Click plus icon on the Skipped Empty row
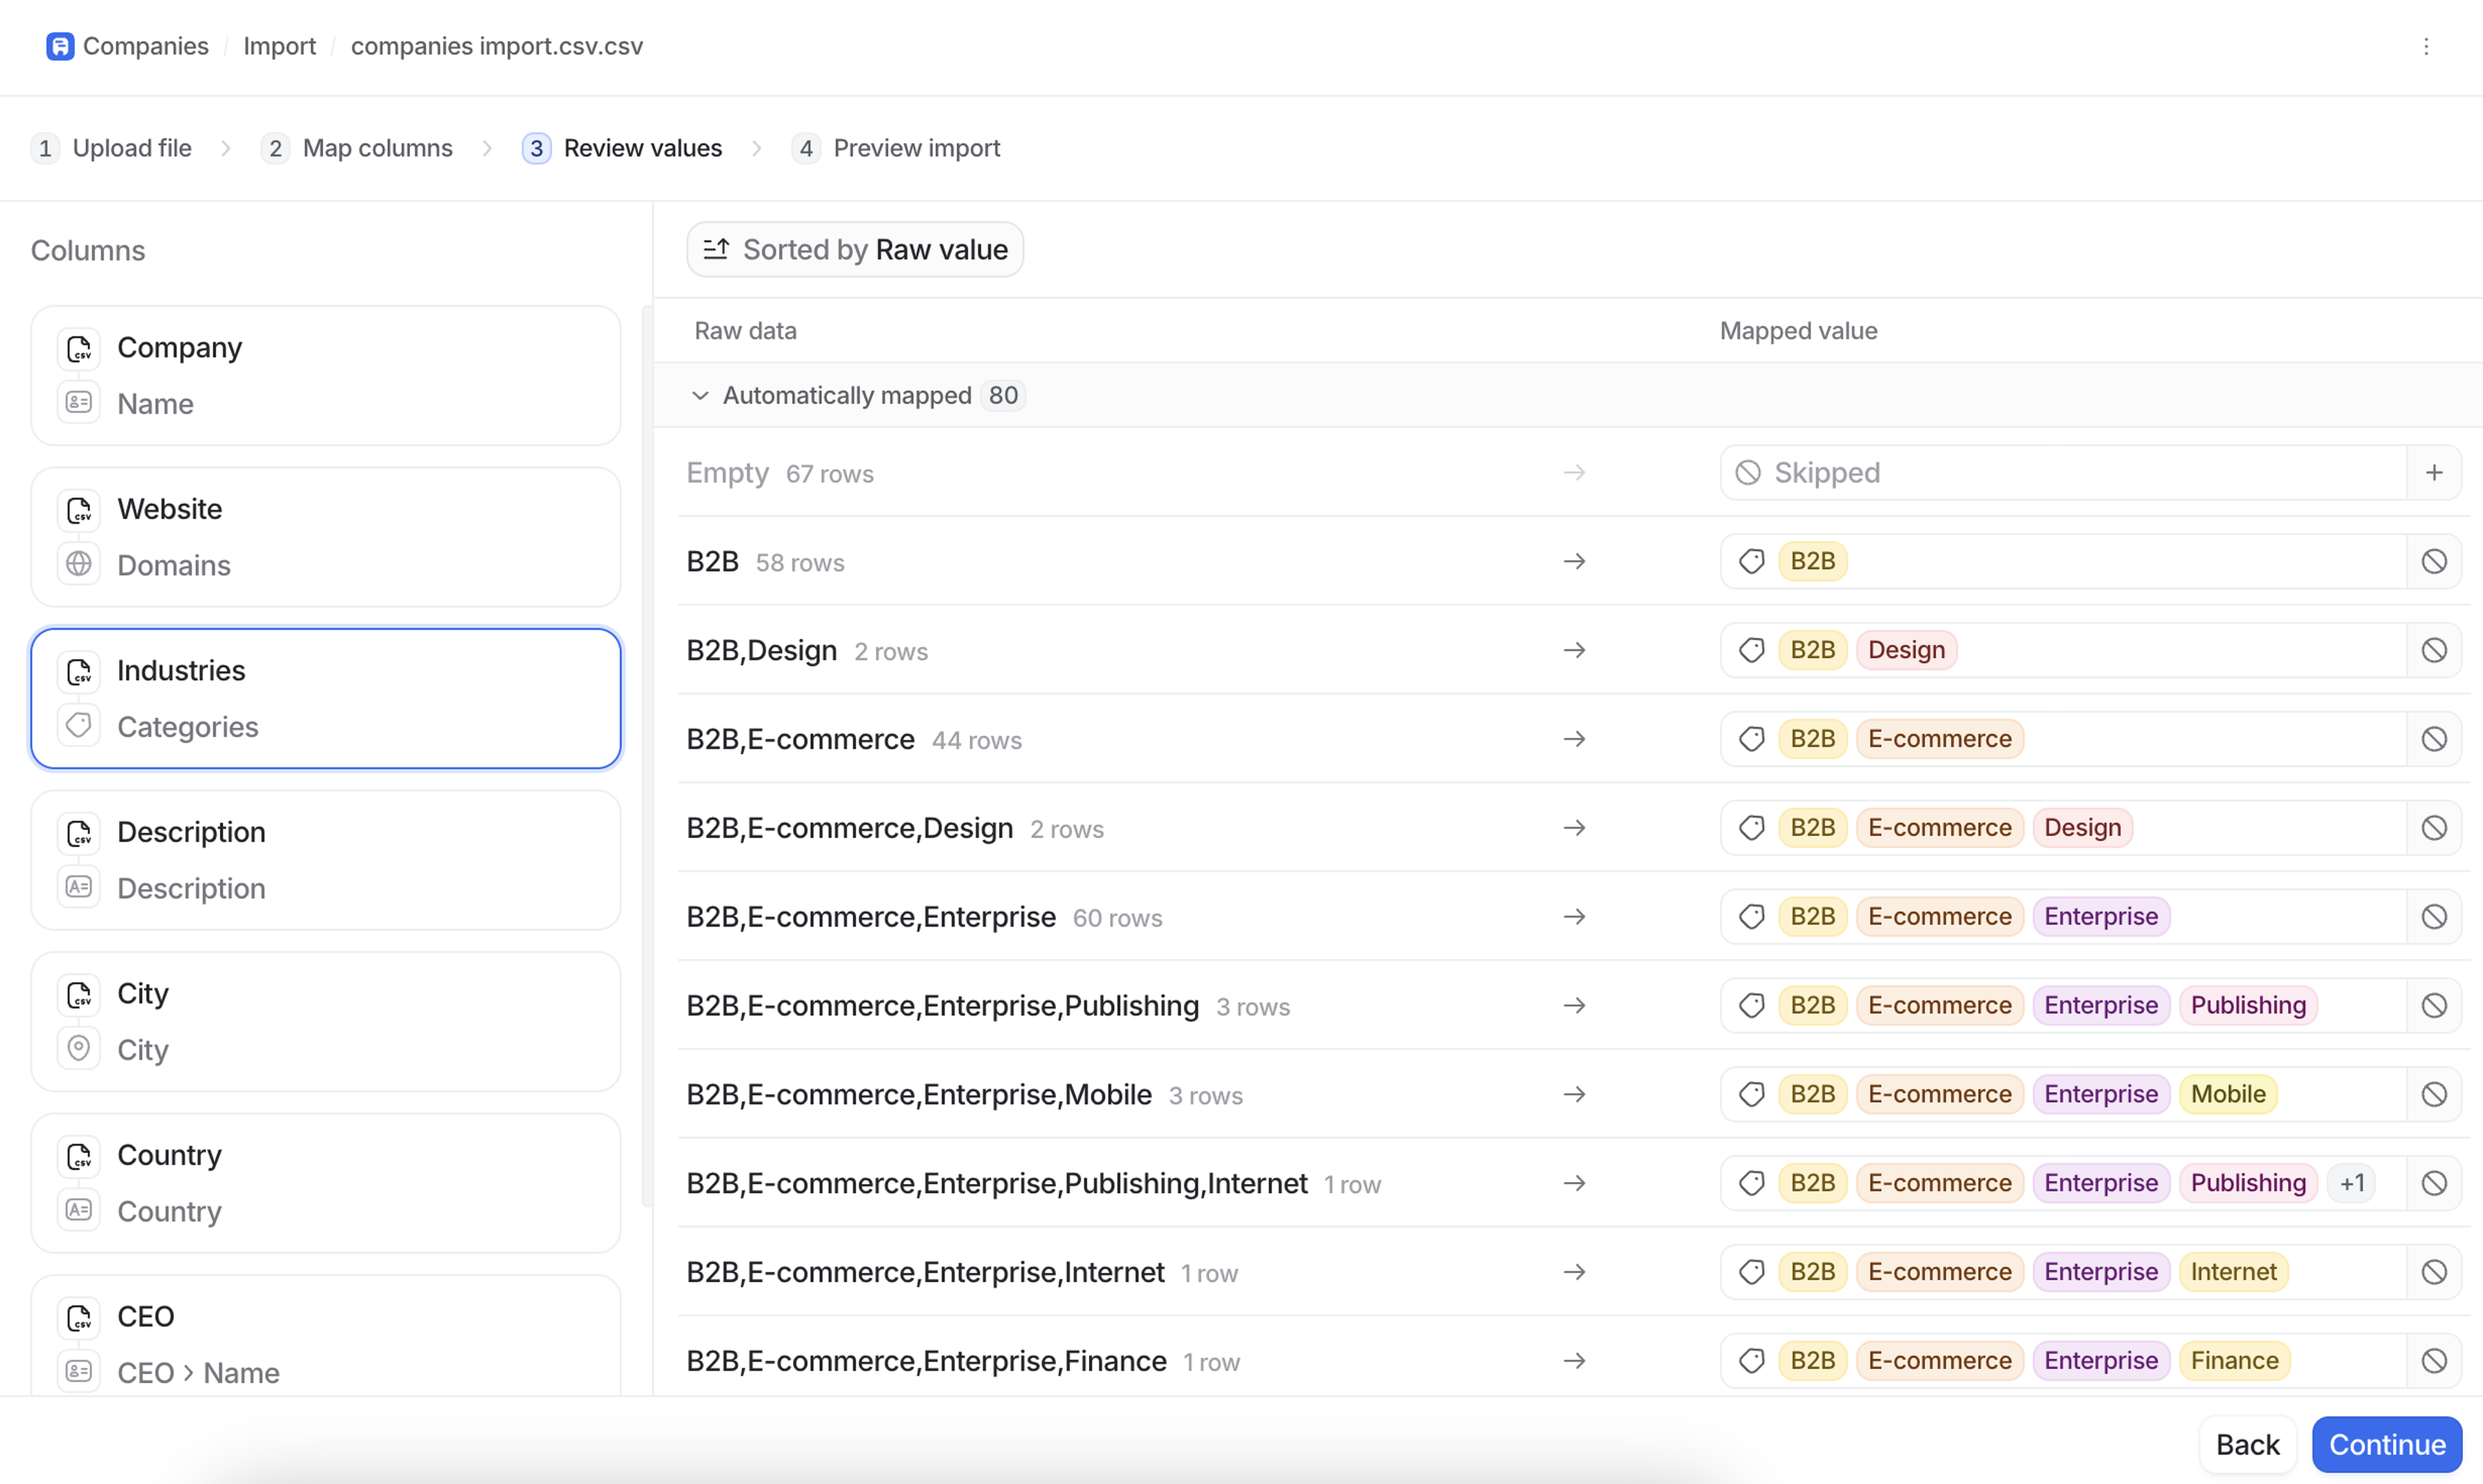This screenshot has height=1484, width=2483. 2433,472
